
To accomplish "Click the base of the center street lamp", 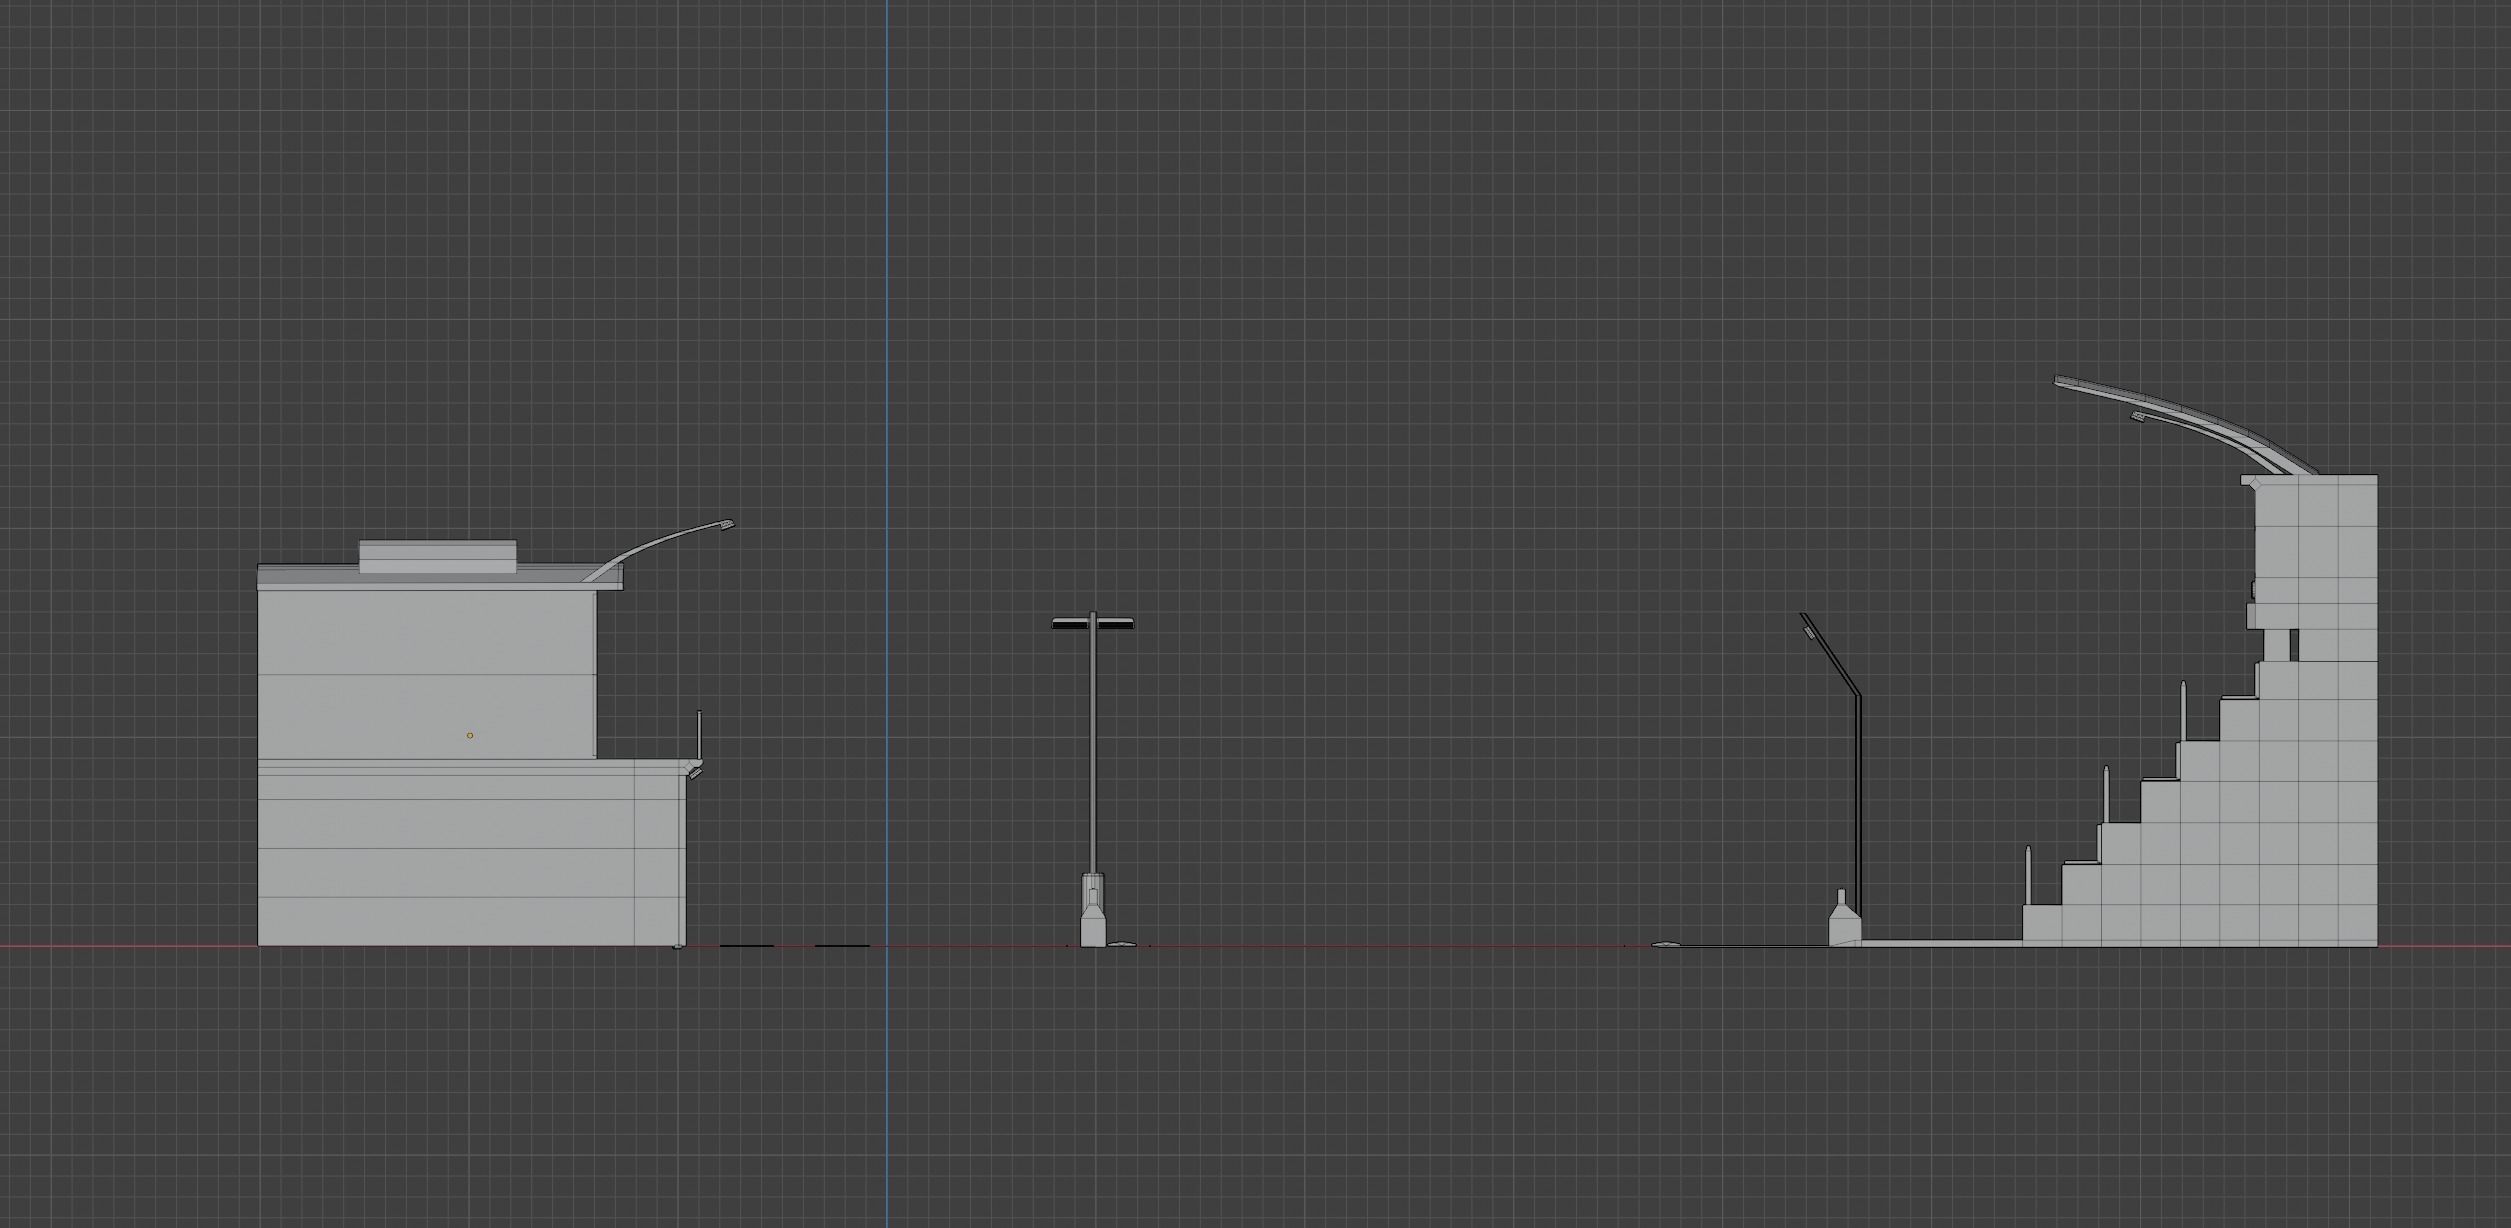I will click(x=1093, y=930).
